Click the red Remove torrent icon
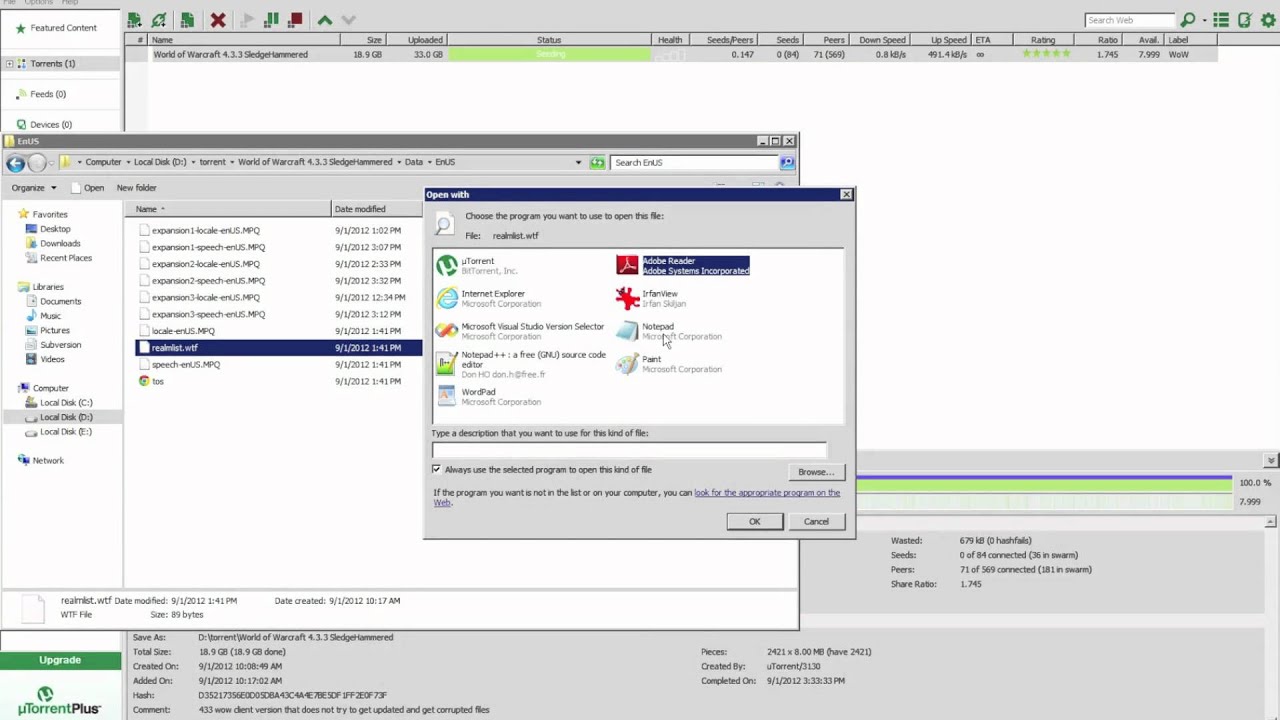The image size is (1280, 720). 218,19
